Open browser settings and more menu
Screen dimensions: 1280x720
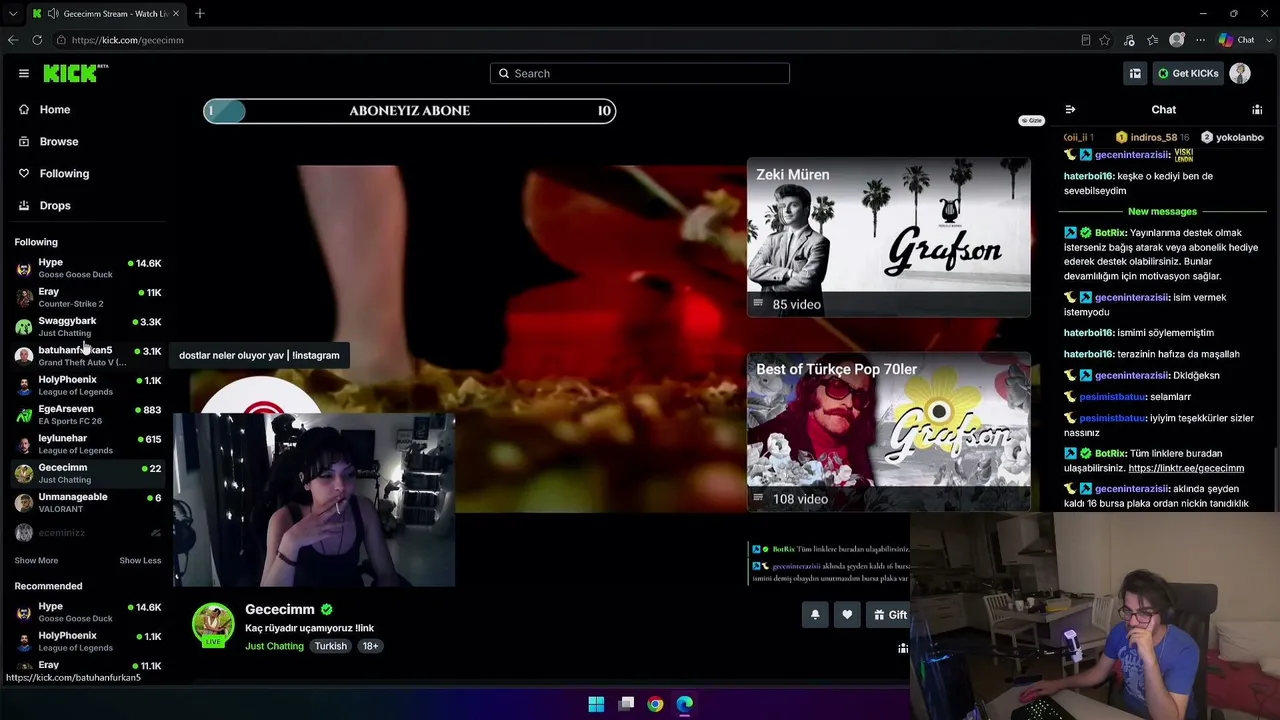1200,40
